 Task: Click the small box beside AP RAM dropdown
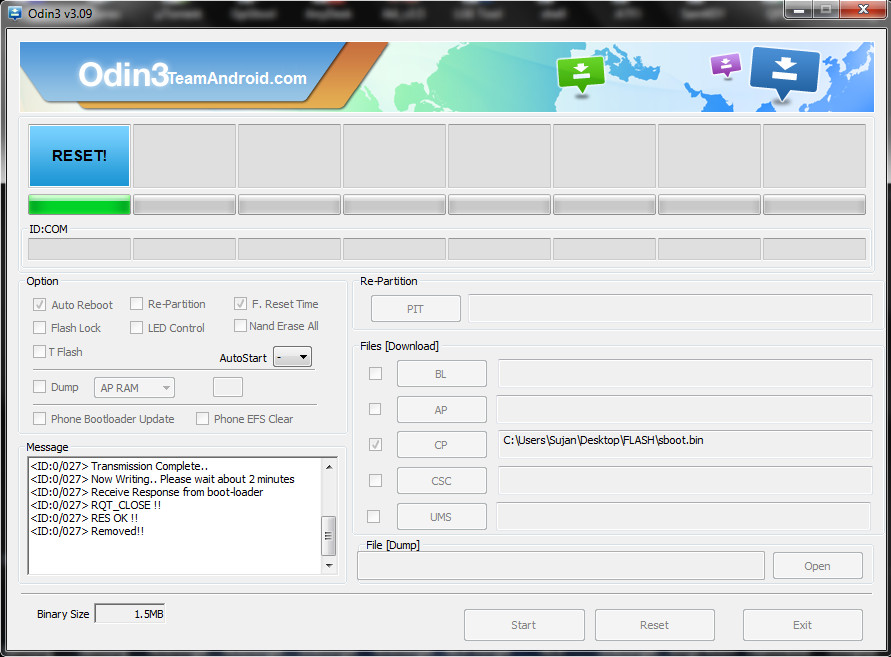[228, 387]
